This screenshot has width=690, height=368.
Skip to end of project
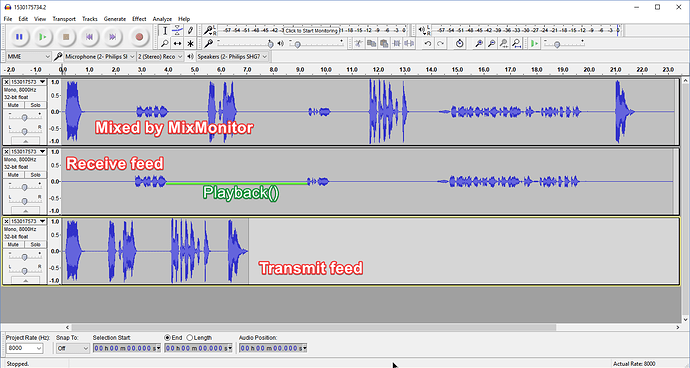[113, 37]
